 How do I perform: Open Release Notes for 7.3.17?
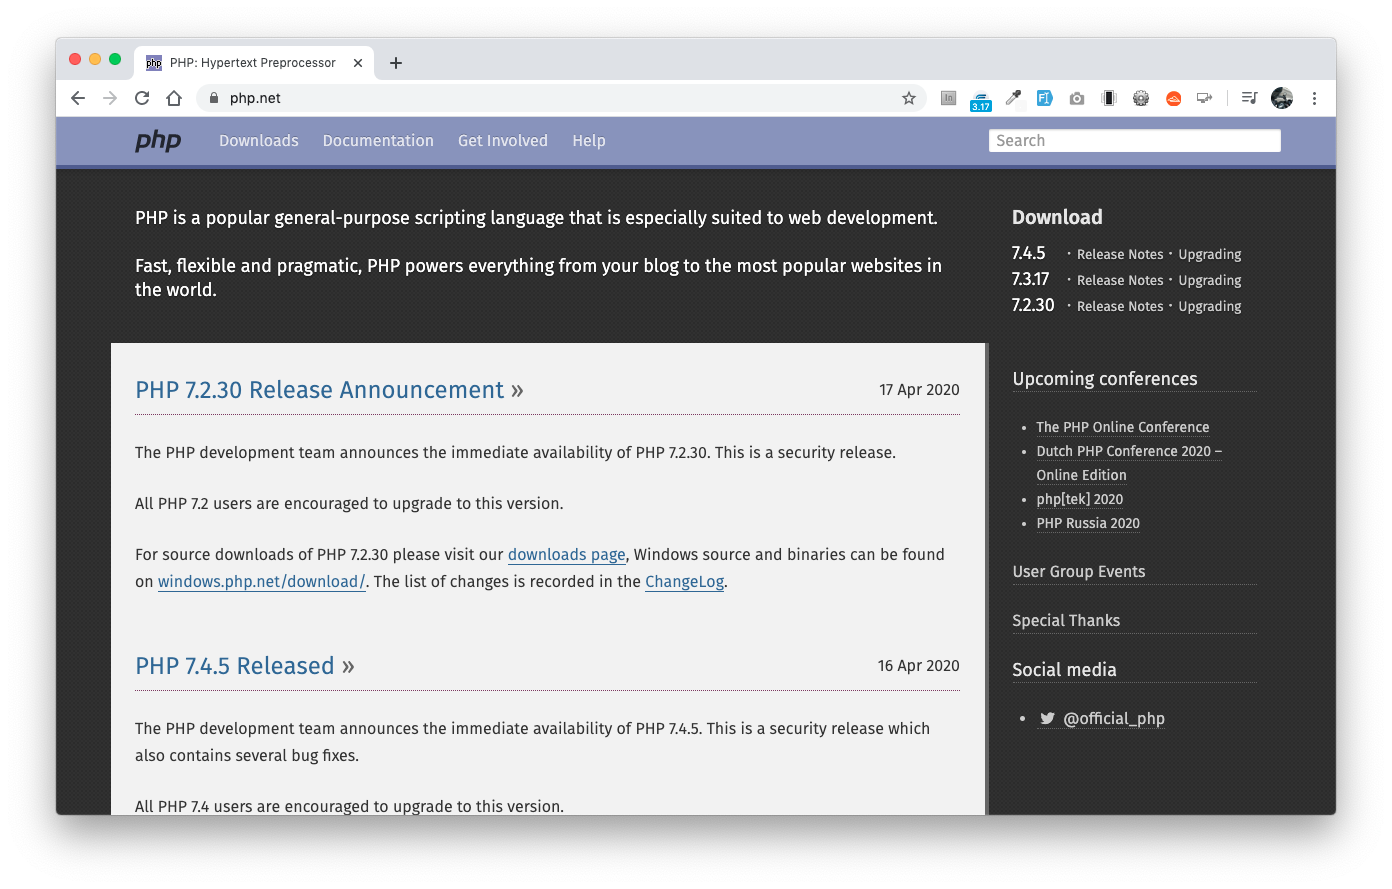coord(1120,280)
